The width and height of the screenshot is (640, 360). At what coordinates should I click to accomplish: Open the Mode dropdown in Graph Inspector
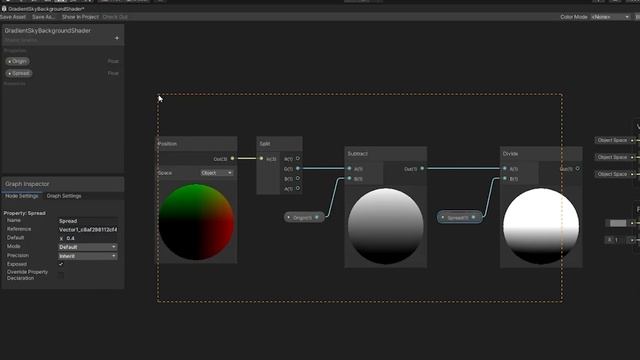[88, 247]
